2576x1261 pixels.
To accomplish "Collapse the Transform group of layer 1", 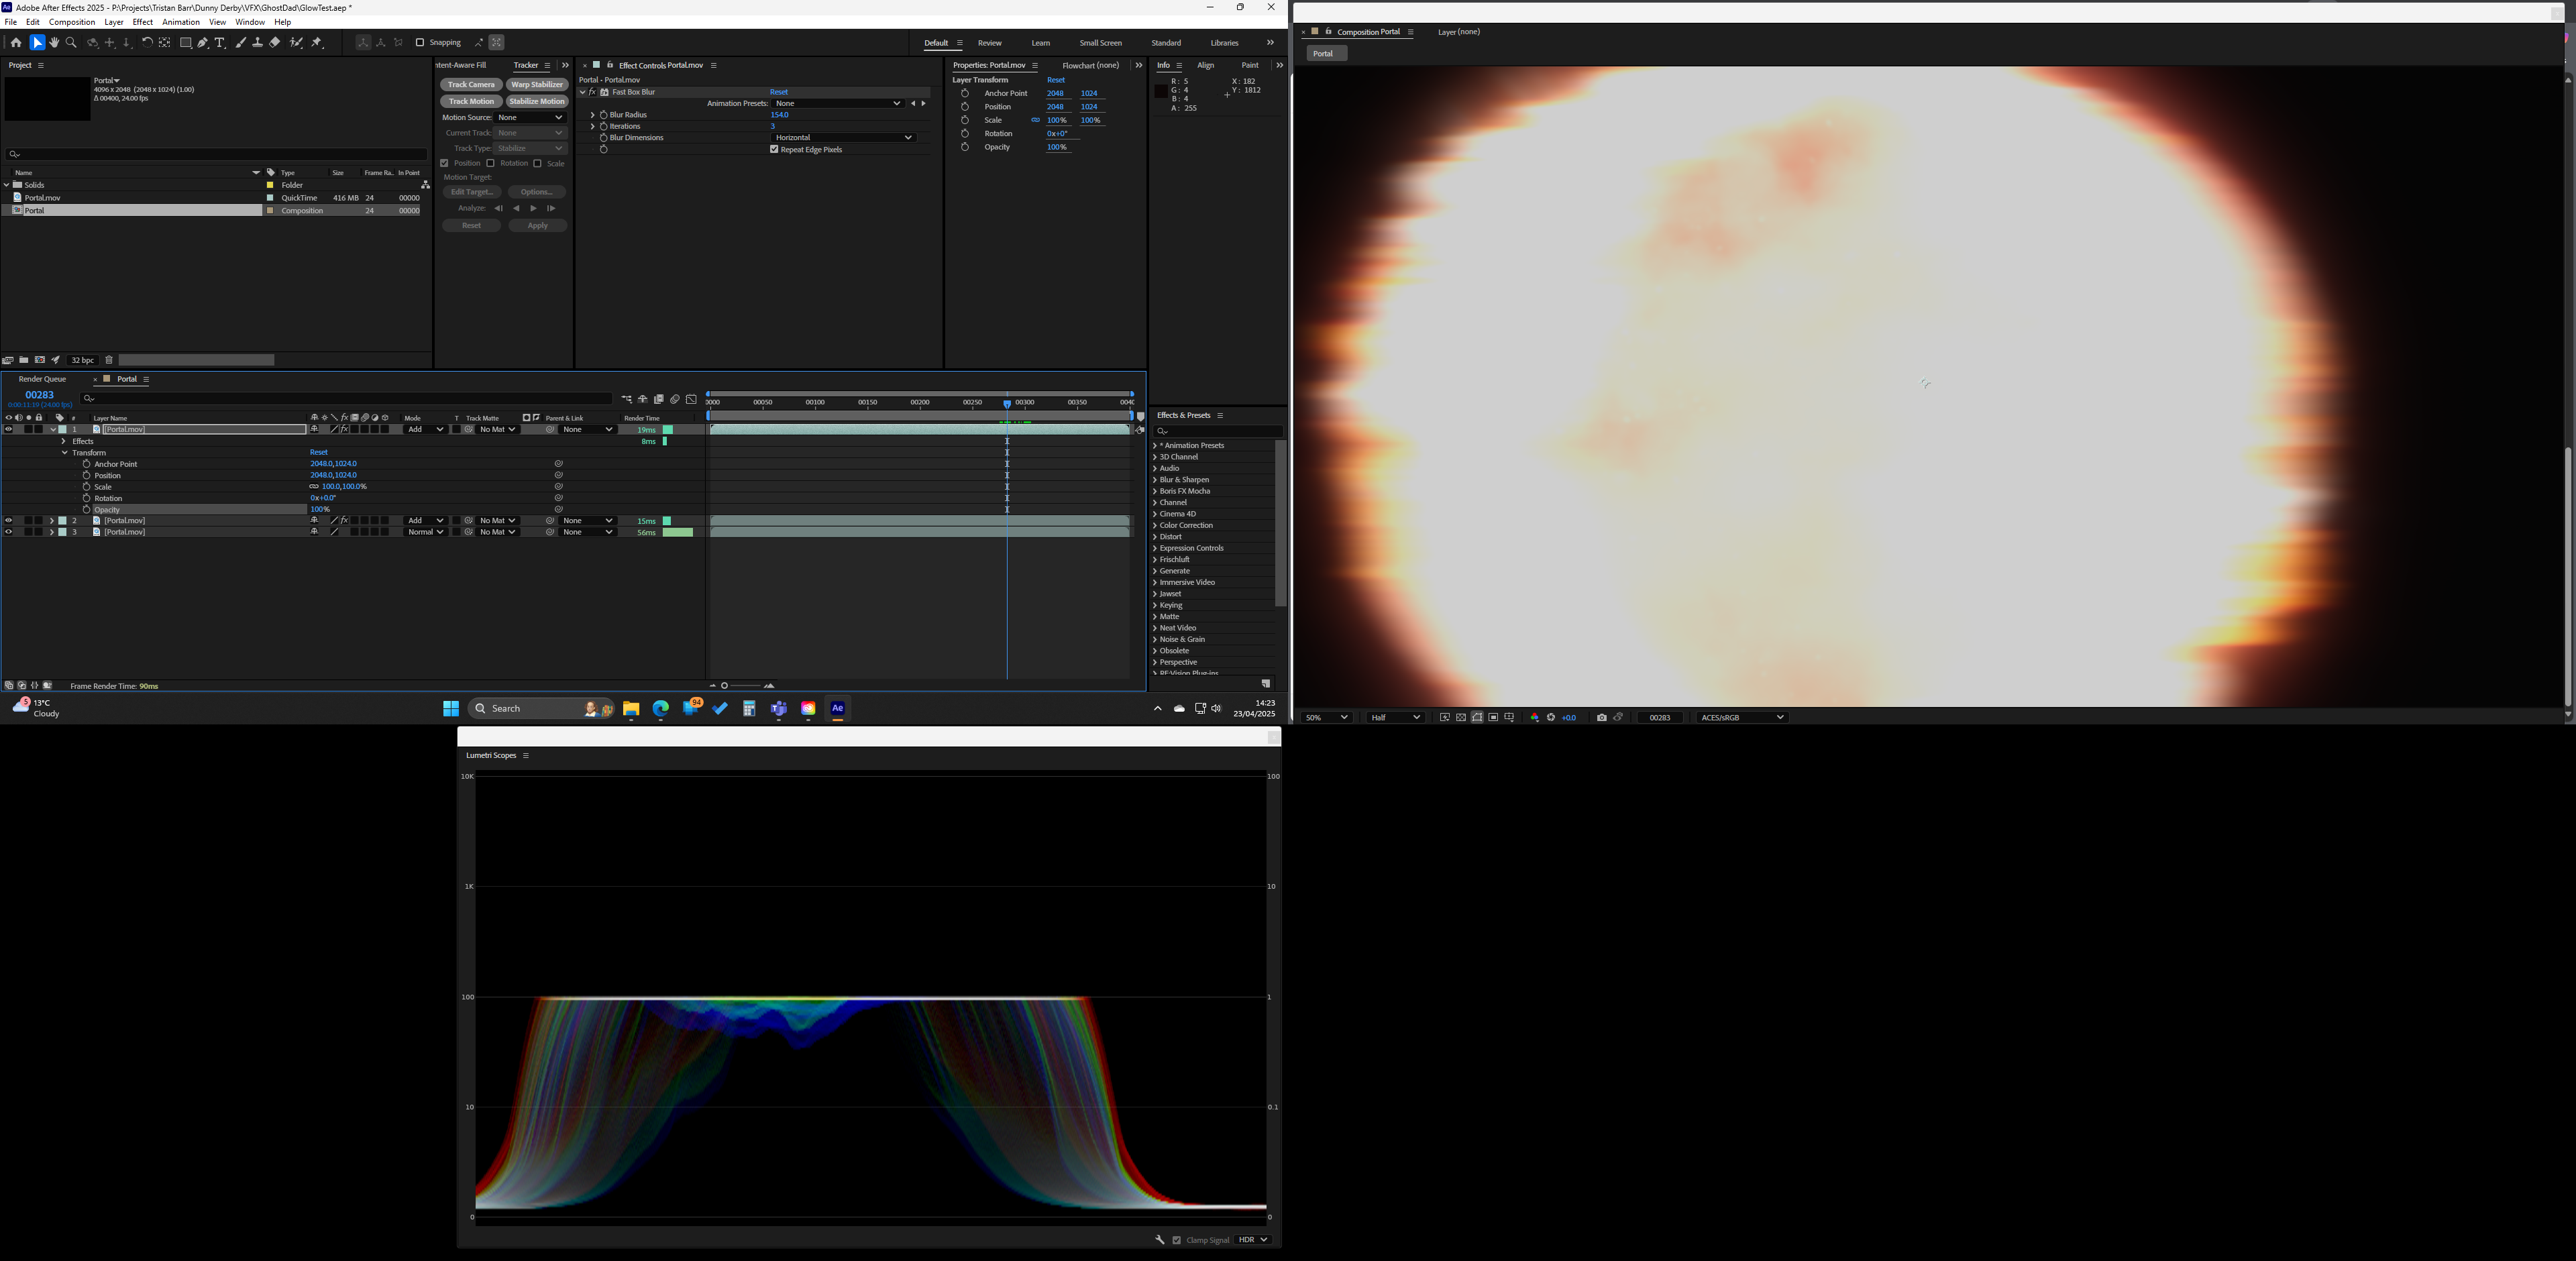I will pyautogui.click(x=65, y=452).
